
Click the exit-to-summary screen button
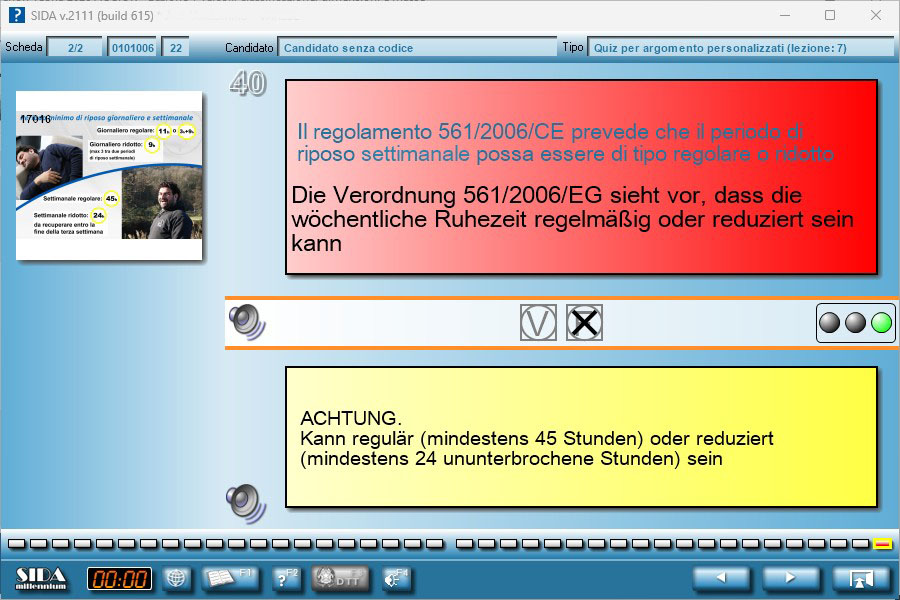(860, 578)
